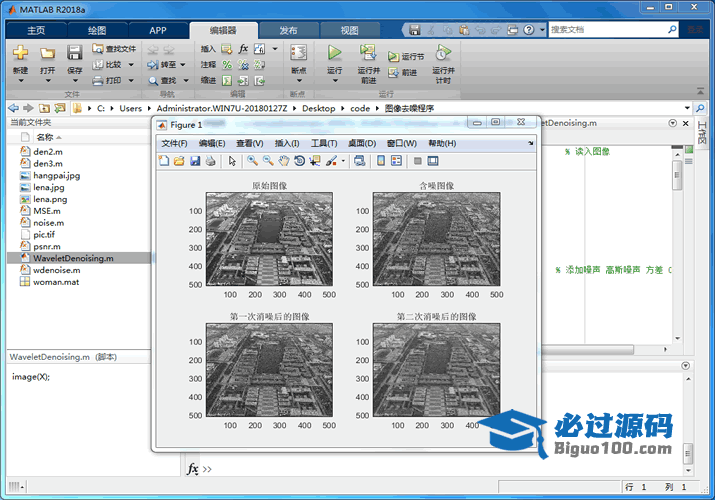Toggle the insert colorbar button in Figure
Image resolution: width=715 pixels, height=500 pixels.
[x=381, y=161]
